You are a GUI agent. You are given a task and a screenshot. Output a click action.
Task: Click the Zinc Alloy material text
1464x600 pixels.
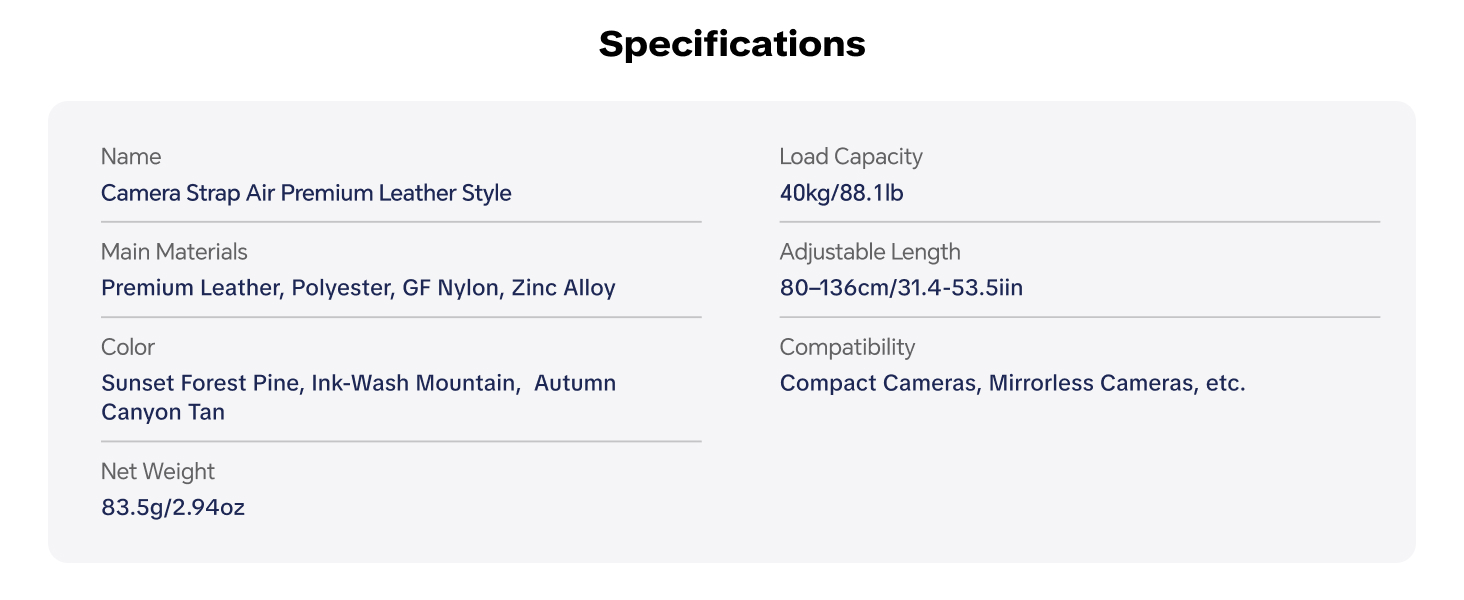[x=564, y=288]
